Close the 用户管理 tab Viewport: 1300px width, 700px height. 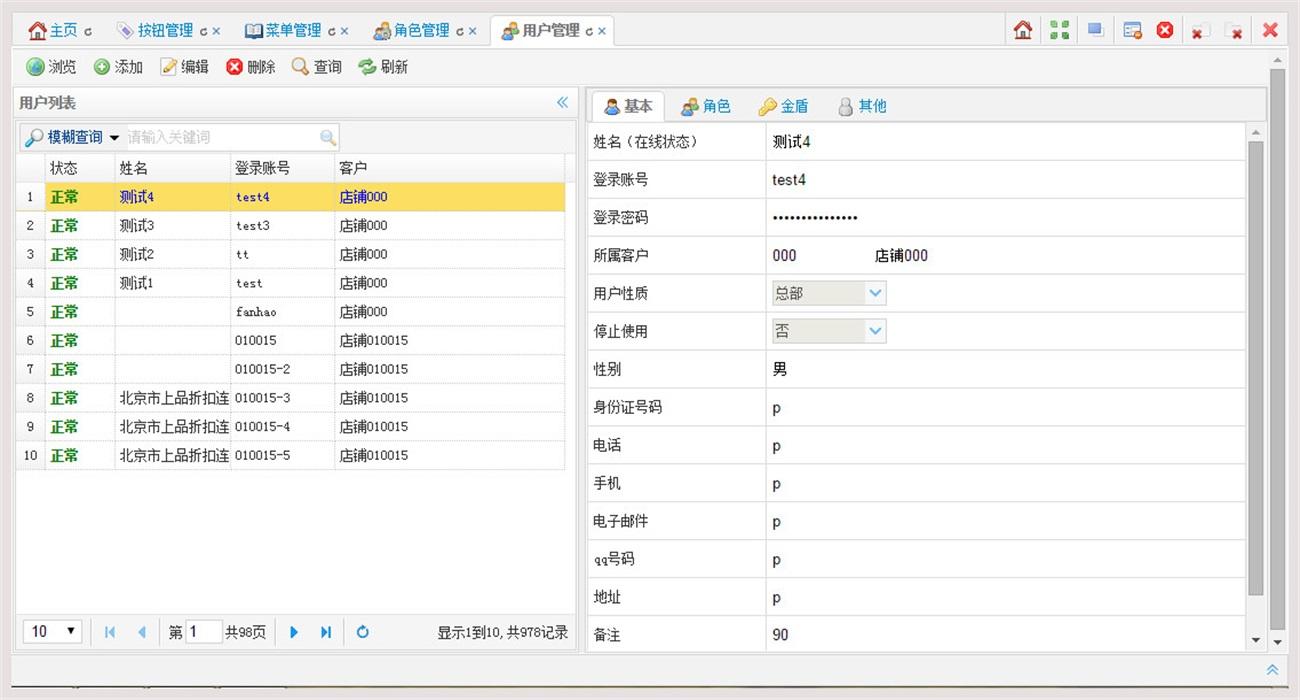(x=602, y=31)
